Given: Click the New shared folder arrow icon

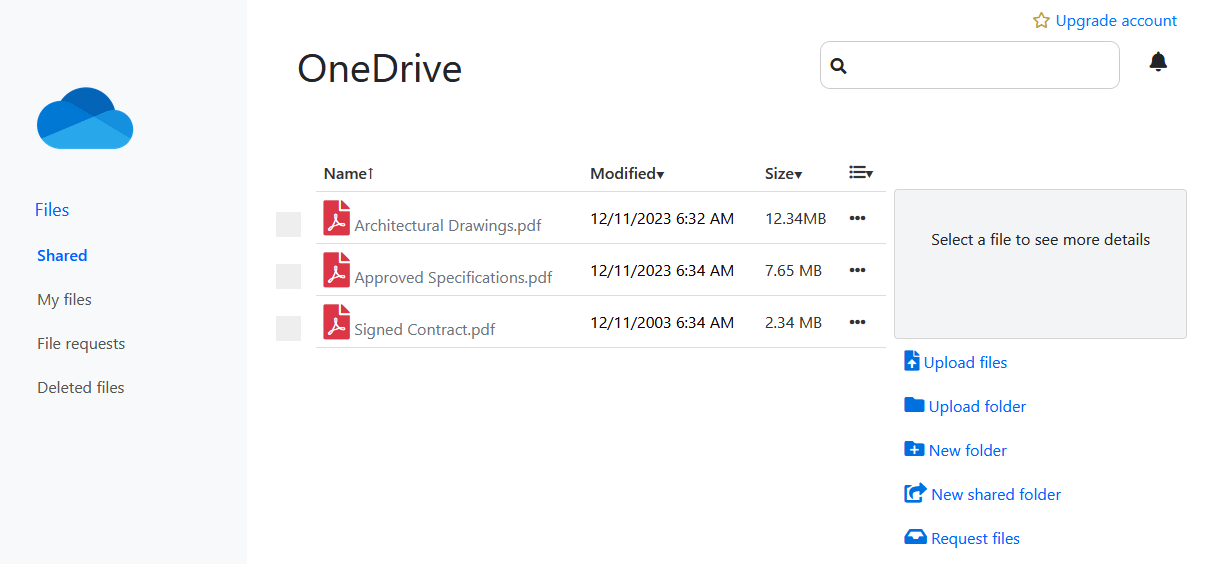Looking at the screenshot, I should click(915, 493).
